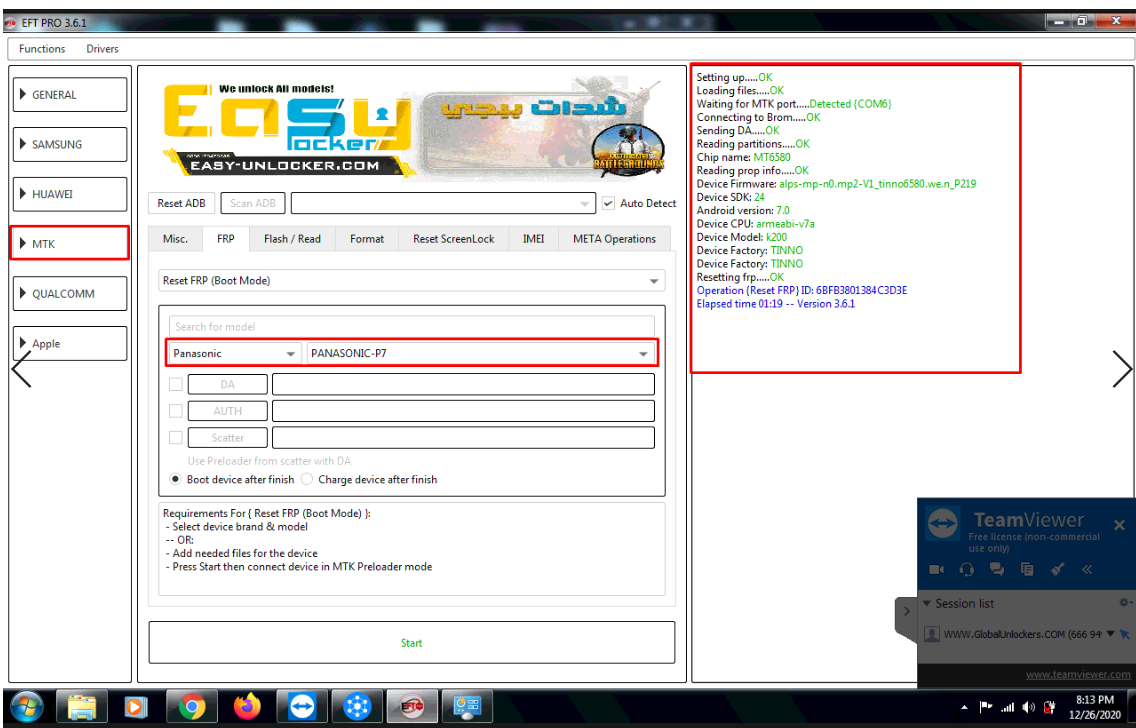This screenshot has height=728, width=1136.
Task: Switch to EFT taskbar icon
Action: point(412,706)
